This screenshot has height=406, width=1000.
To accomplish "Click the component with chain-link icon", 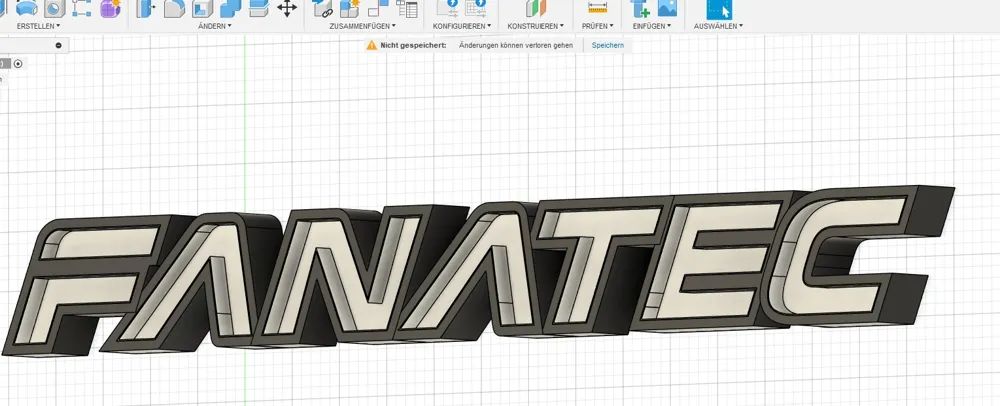I will [323, 8].
